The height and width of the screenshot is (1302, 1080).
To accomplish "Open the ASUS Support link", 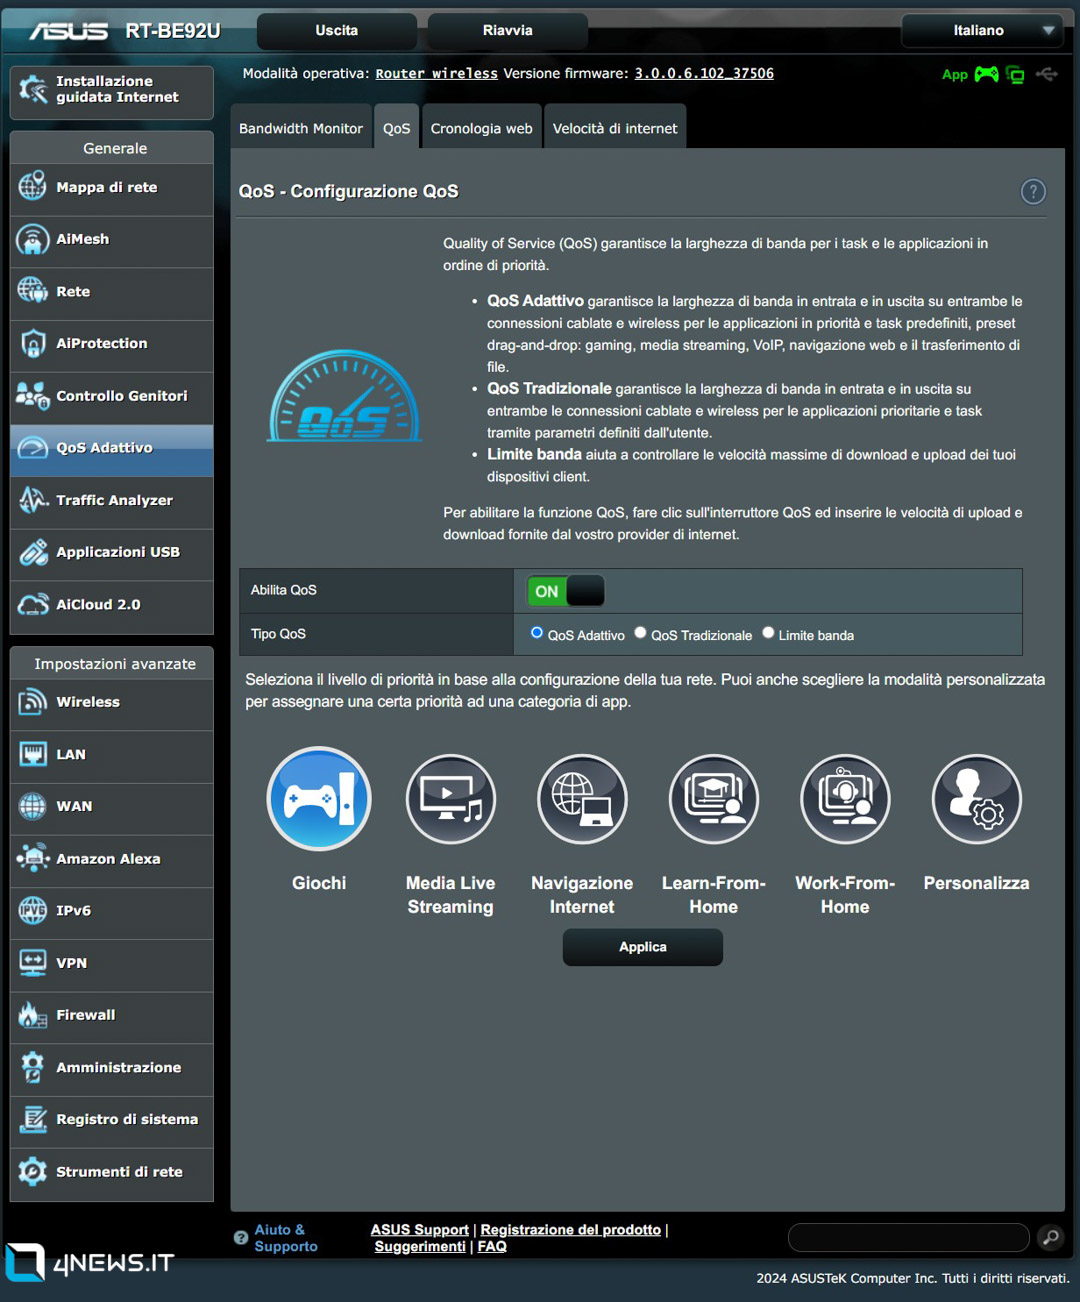I will click(420, 1230).
